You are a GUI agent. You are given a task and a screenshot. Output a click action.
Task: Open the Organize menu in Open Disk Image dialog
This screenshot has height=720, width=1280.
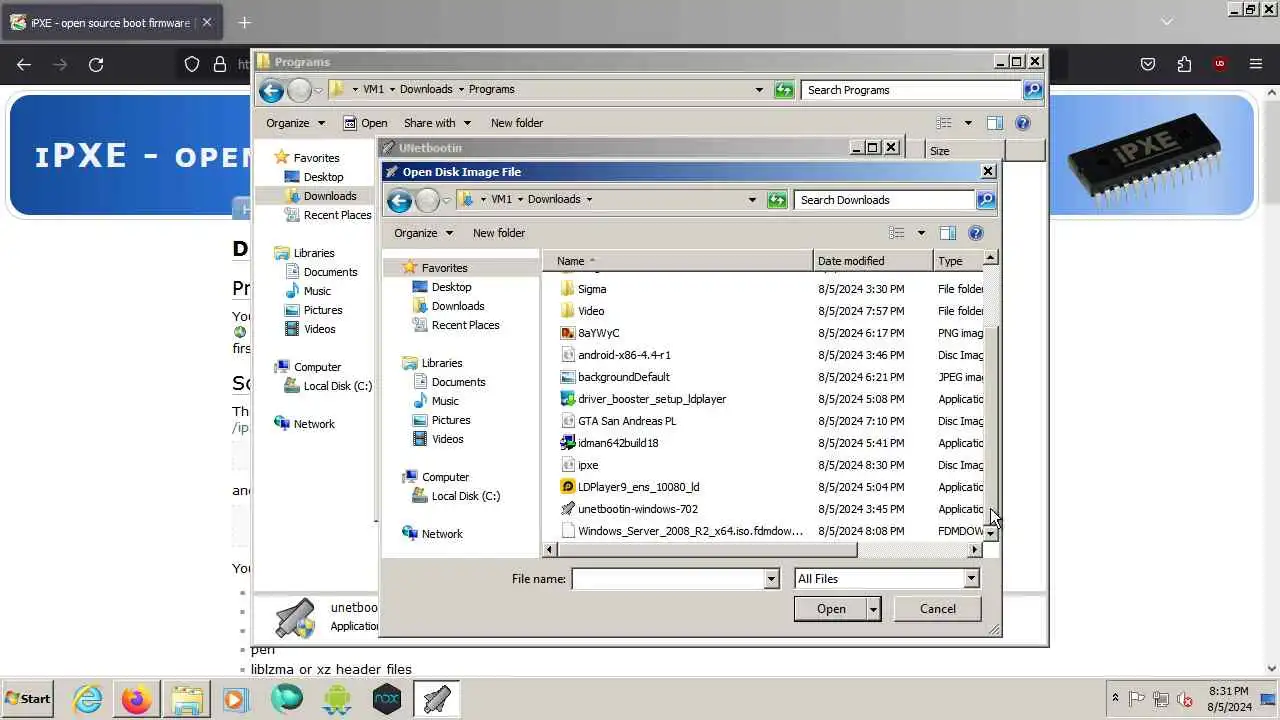[x=424, y=233]
